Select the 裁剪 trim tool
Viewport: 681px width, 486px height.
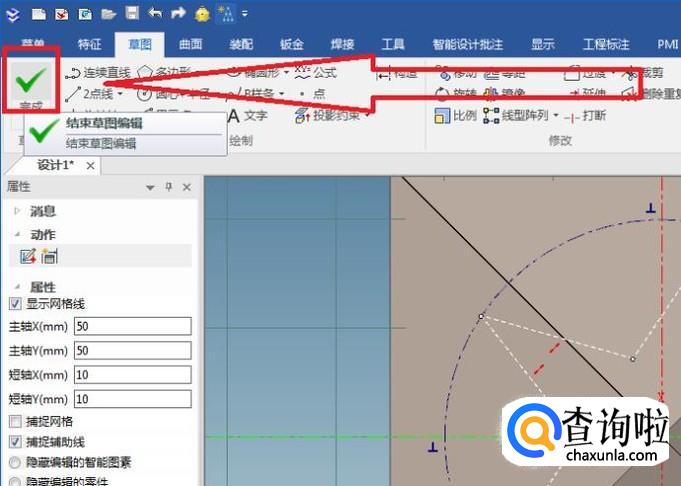pos(643,73)
